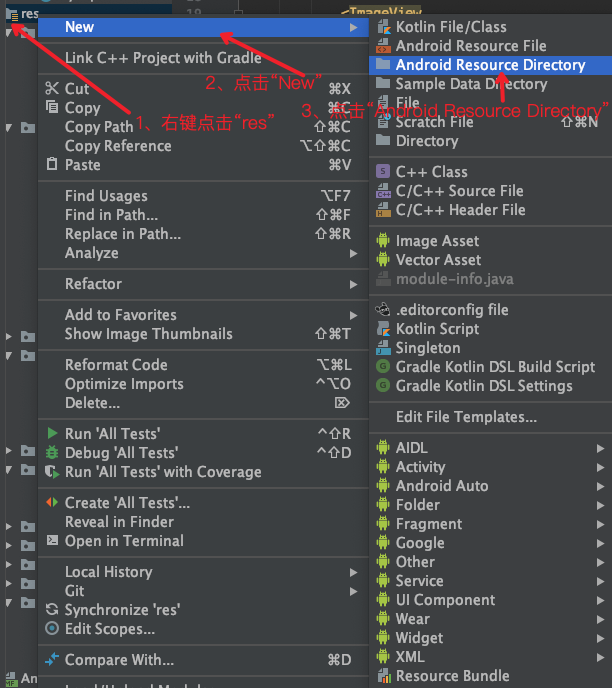Screen dimensions: 612x688
Task: Click the Cut scissors icon
Action: pyautogui.click(x=52, y=88)
